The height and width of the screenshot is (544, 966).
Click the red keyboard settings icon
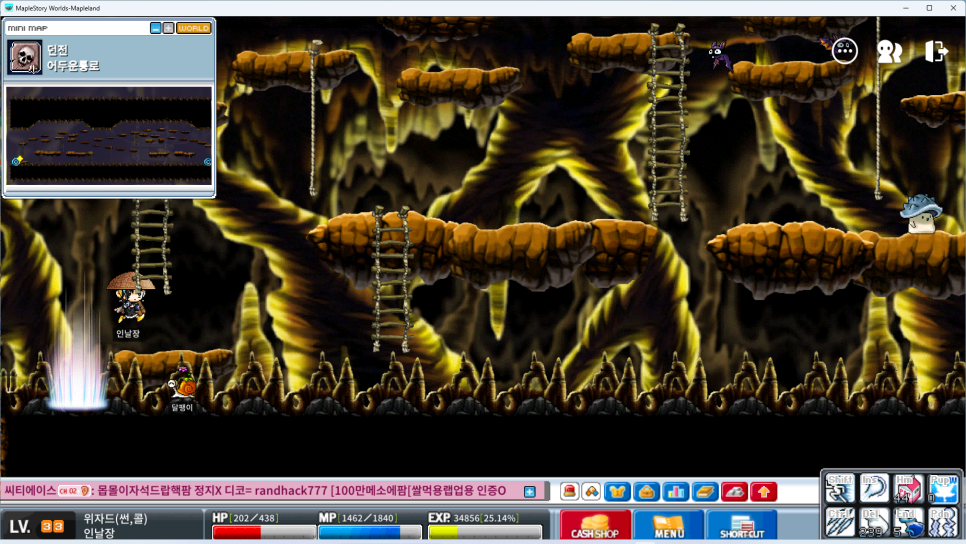pos(734,492)
